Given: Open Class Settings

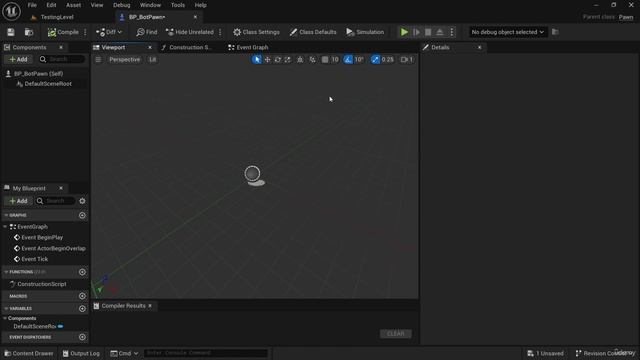Looking at the screenshot, I should 256,32.
